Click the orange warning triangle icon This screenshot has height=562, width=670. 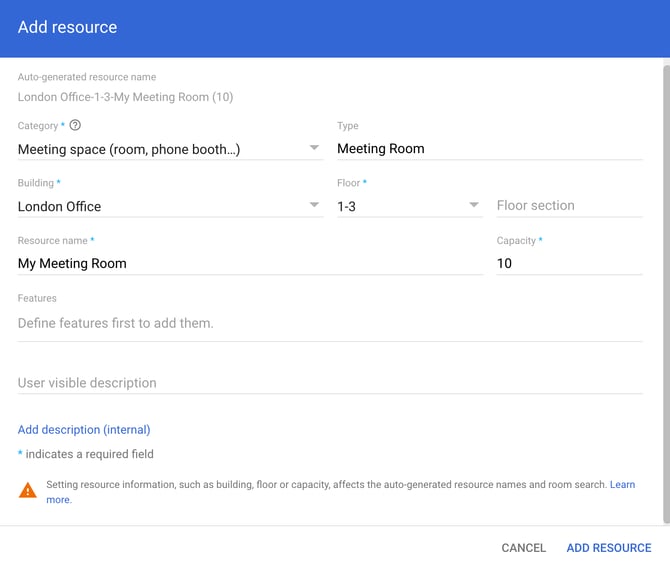click(27, 490)
